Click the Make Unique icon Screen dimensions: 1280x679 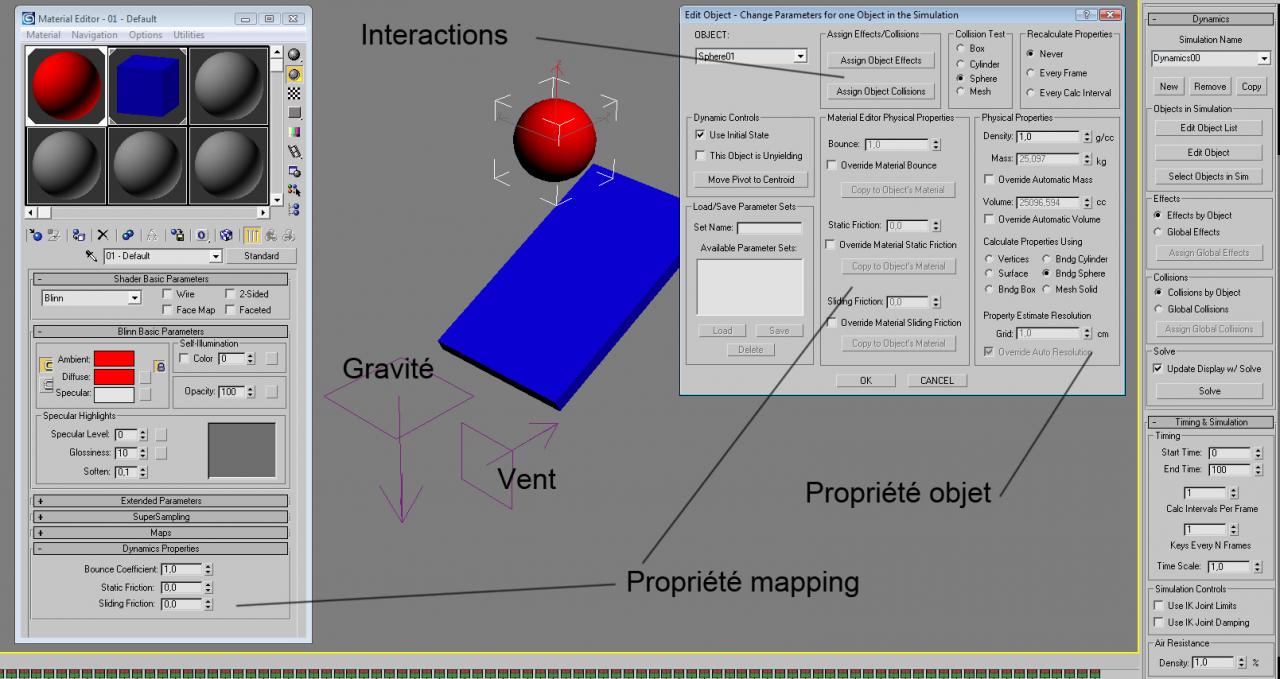click(152, 235)
